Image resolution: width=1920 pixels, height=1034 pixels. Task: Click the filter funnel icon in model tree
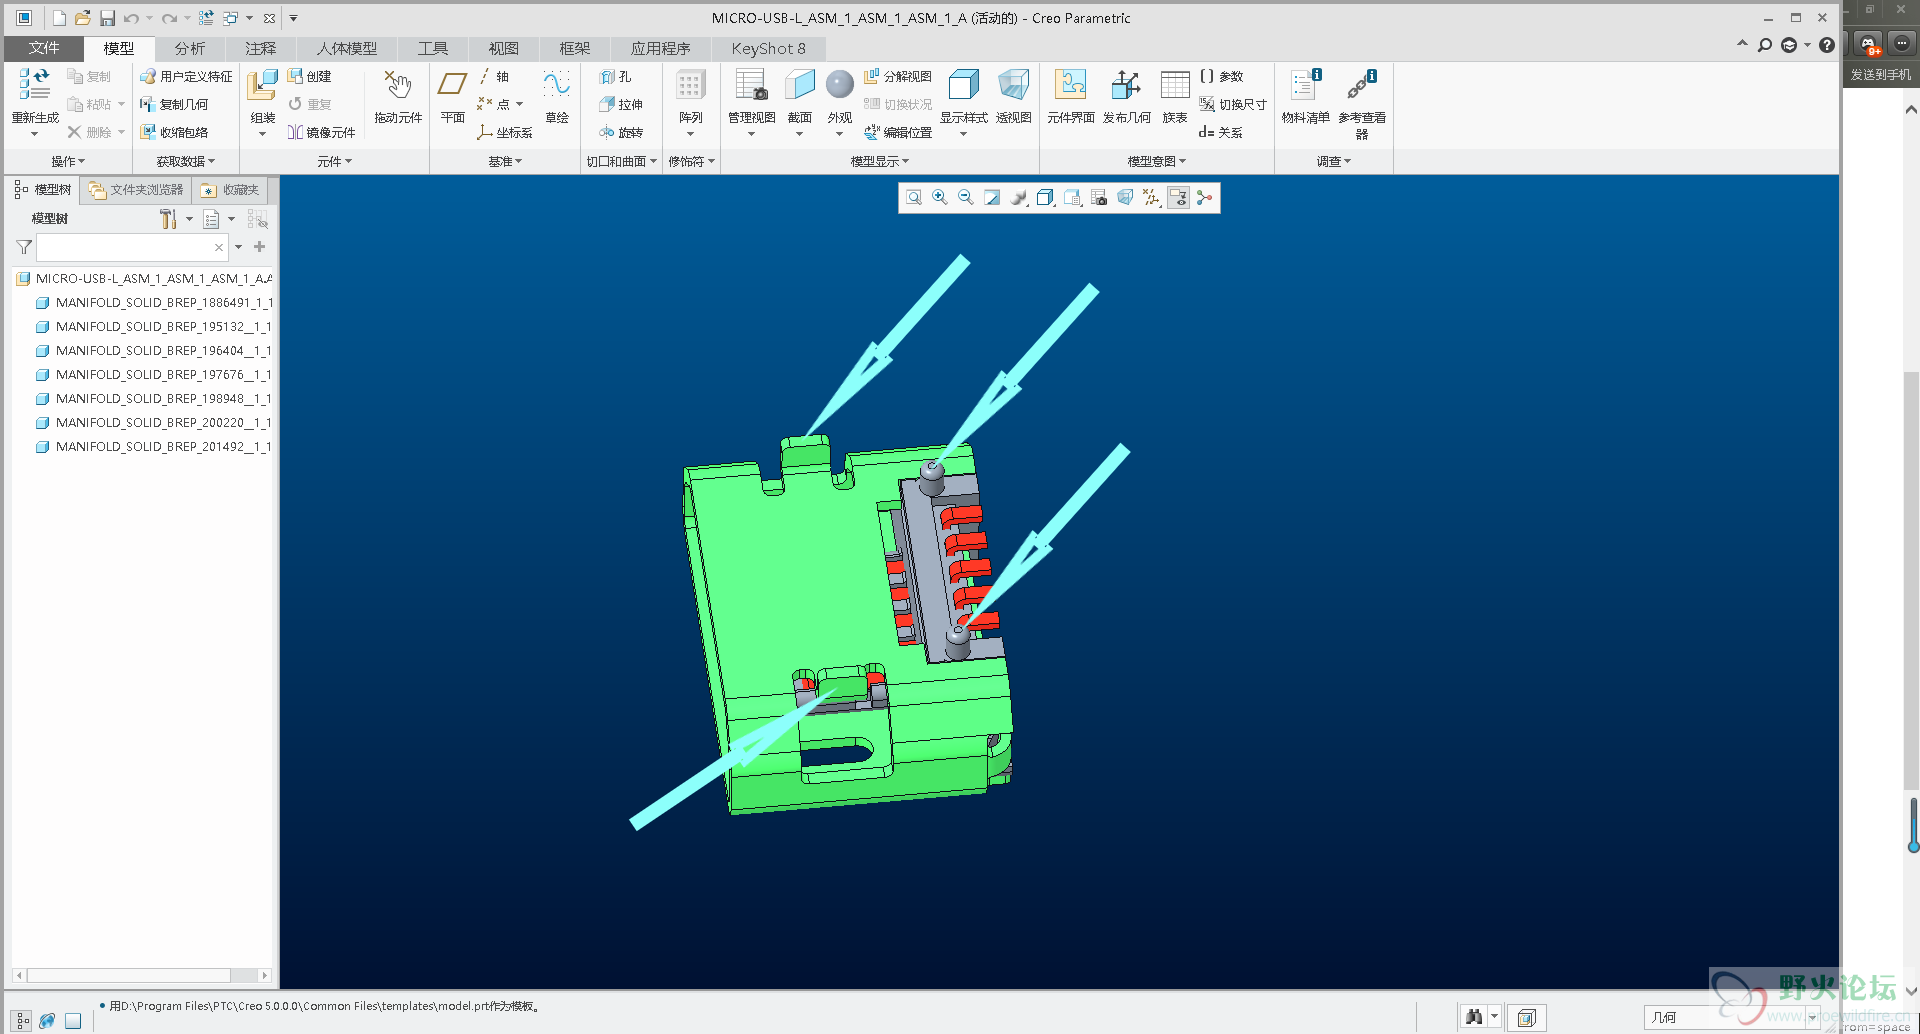coord(24,247)
